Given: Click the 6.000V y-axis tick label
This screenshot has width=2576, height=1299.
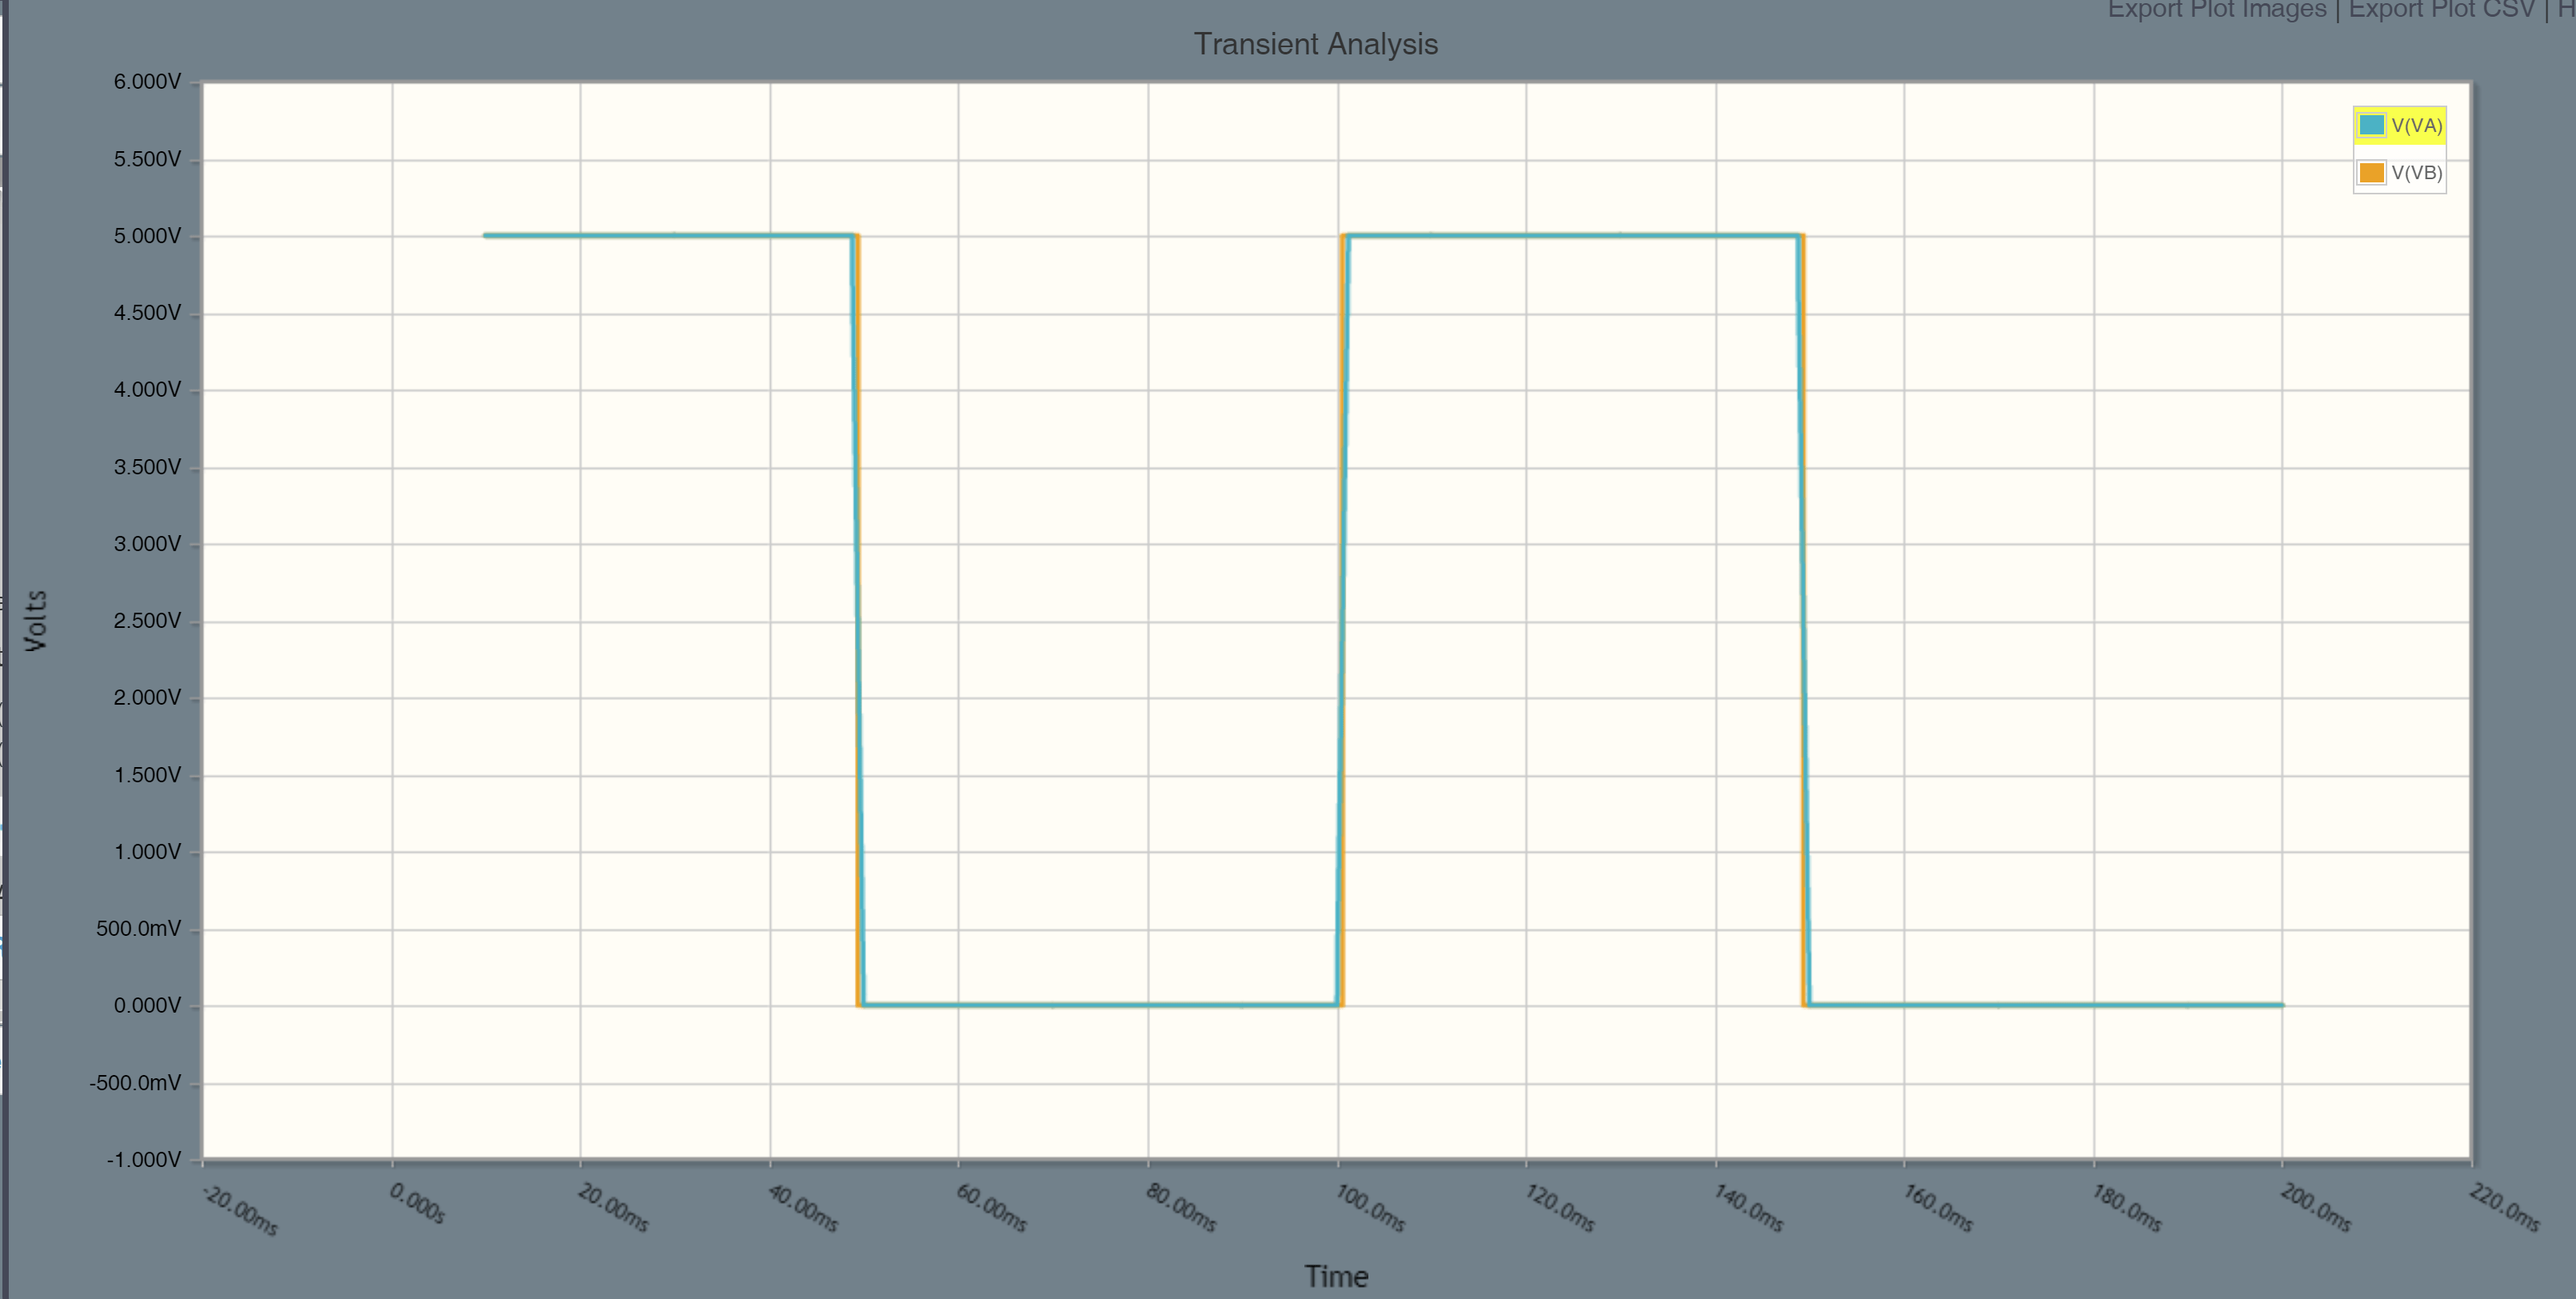Looking at the screenshot, I should (x=147, y=82).
